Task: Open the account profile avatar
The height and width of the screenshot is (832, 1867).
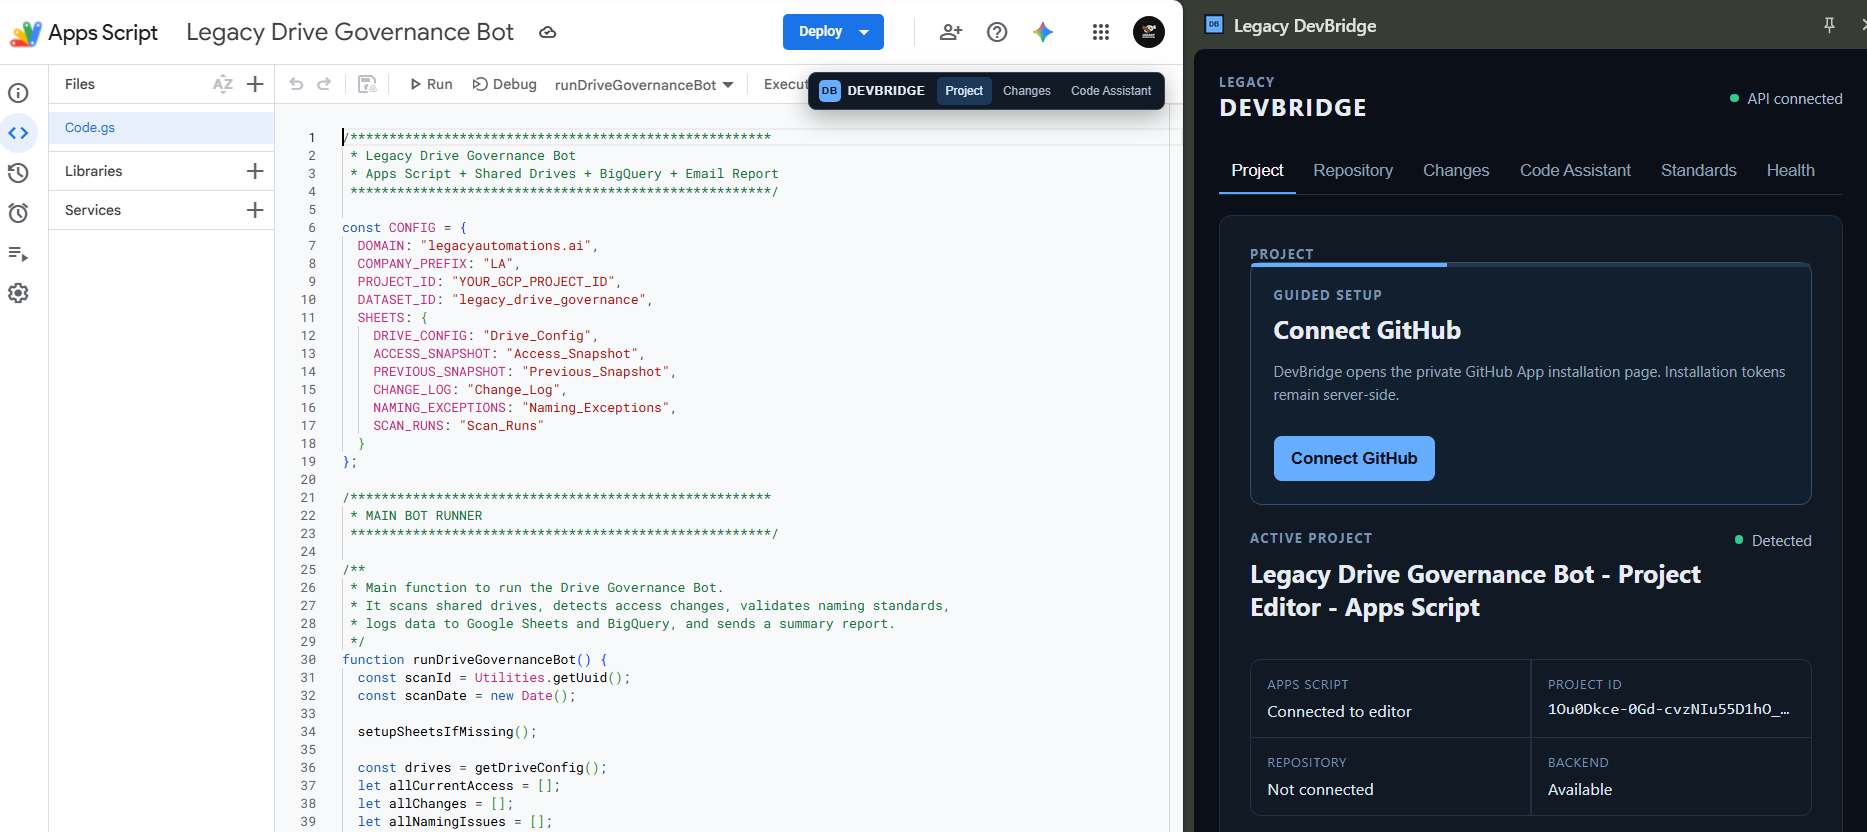Action: pos(1149,32)
